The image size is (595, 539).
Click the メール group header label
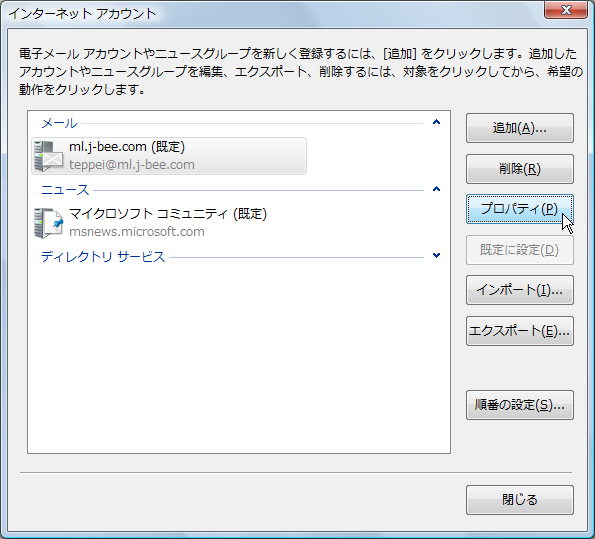59,123
